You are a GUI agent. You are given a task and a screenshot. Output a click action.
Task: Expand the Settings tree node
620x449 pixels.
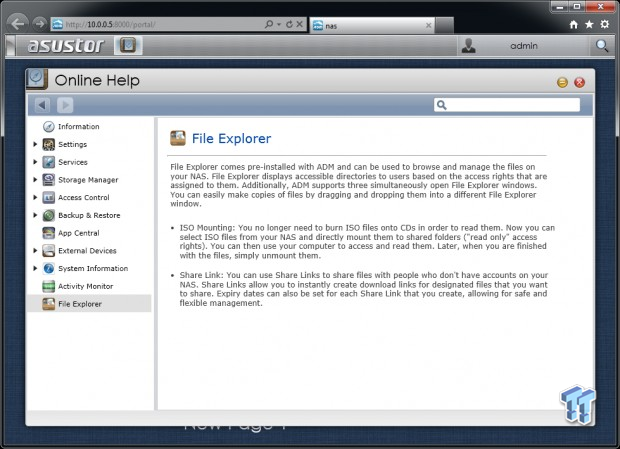(x=35, y=144)
